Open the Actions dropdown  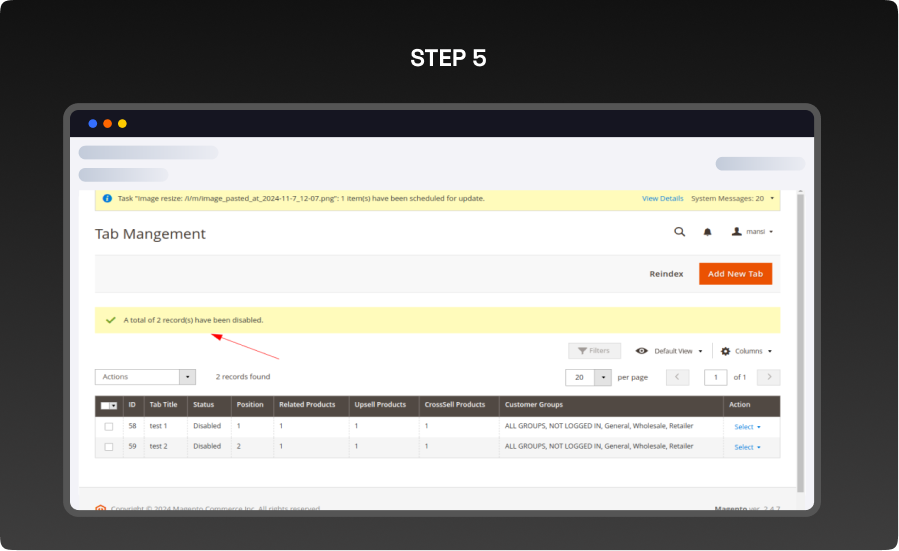[x=145, y=377]
